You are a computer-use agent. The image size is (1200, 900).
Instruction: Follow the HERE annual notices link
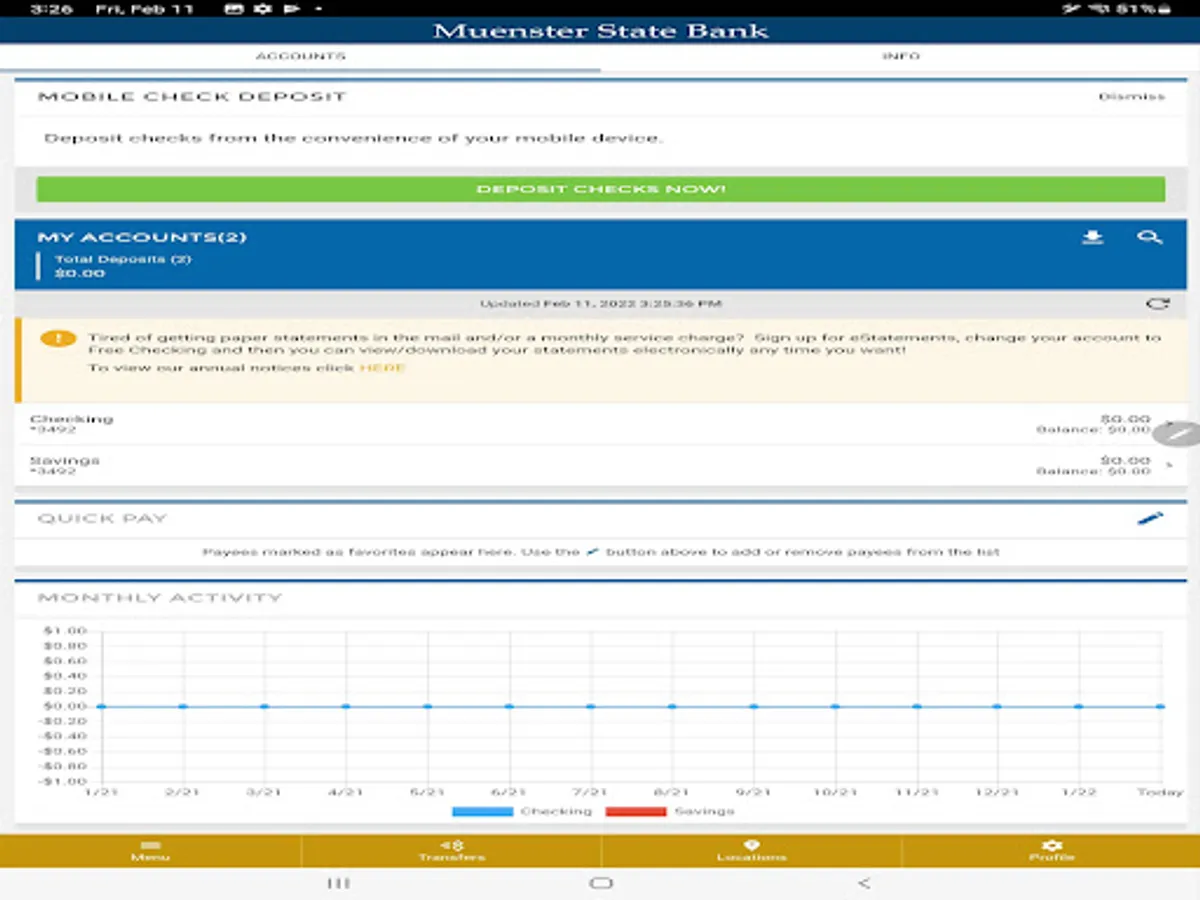coord(382,368)
